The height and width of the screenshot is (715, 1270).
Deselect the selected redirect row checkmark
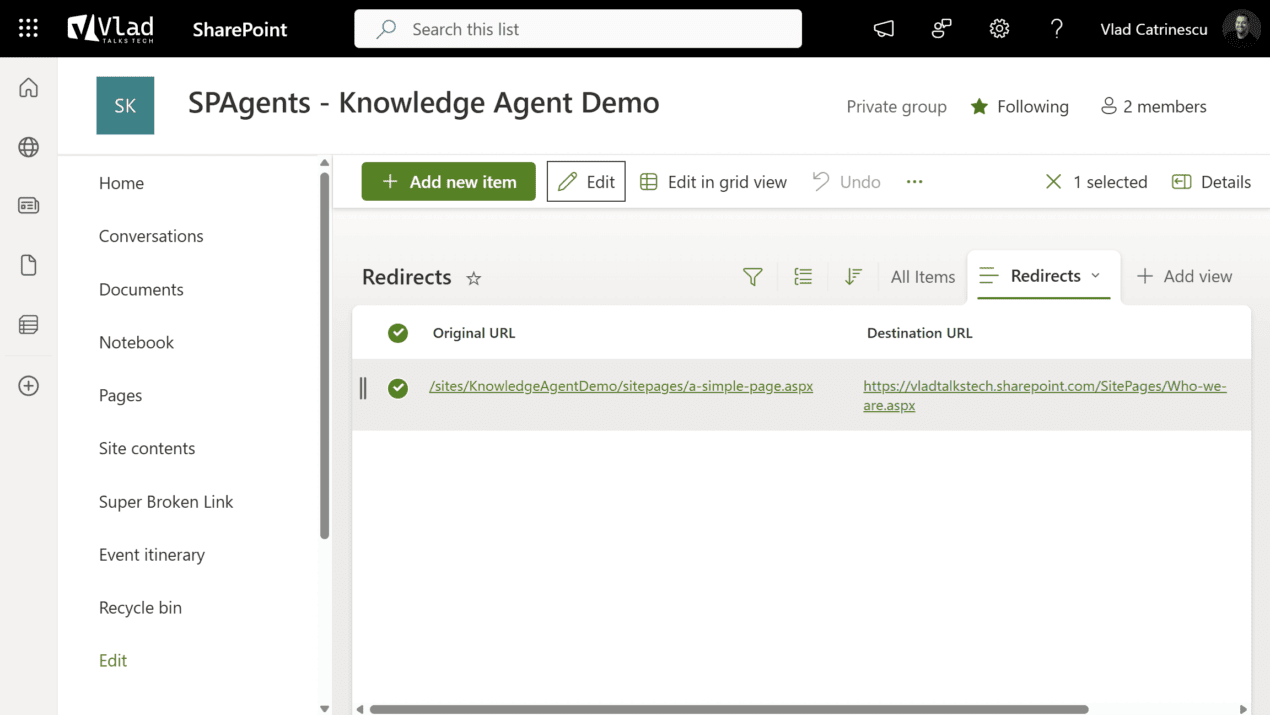(397, 389)
